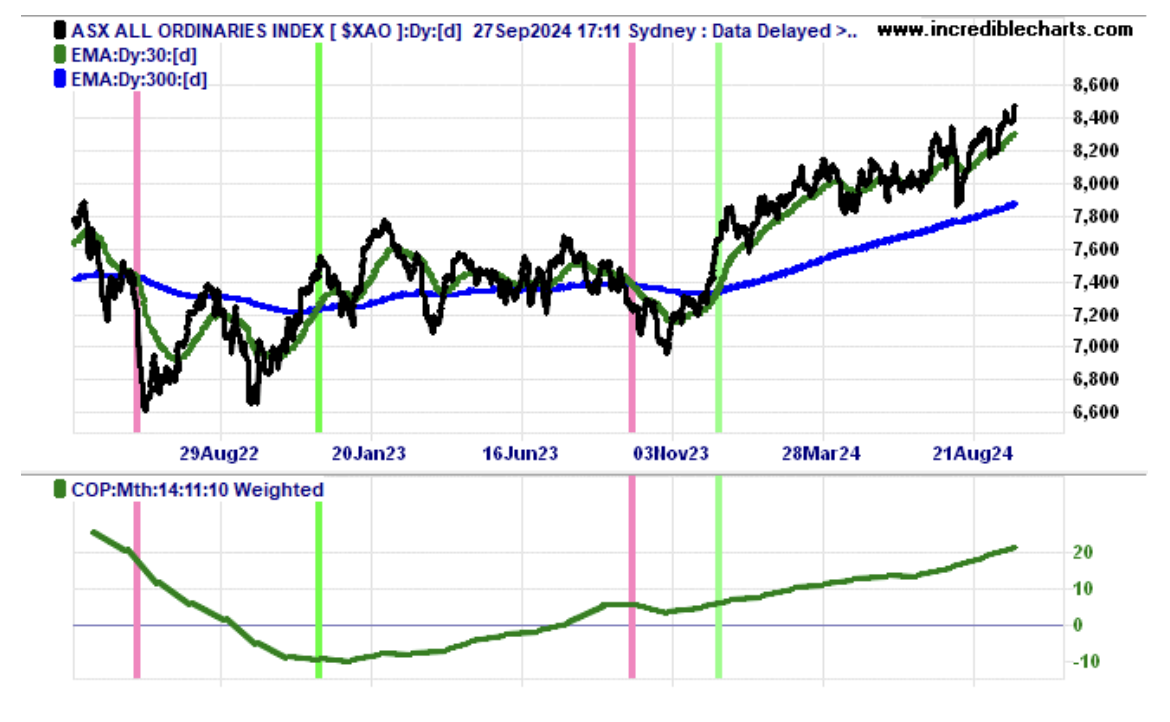The width and height of the screenshot is (1170, 722).
Task: Click the 7,800 price axis label
Action: (1095, 216)
